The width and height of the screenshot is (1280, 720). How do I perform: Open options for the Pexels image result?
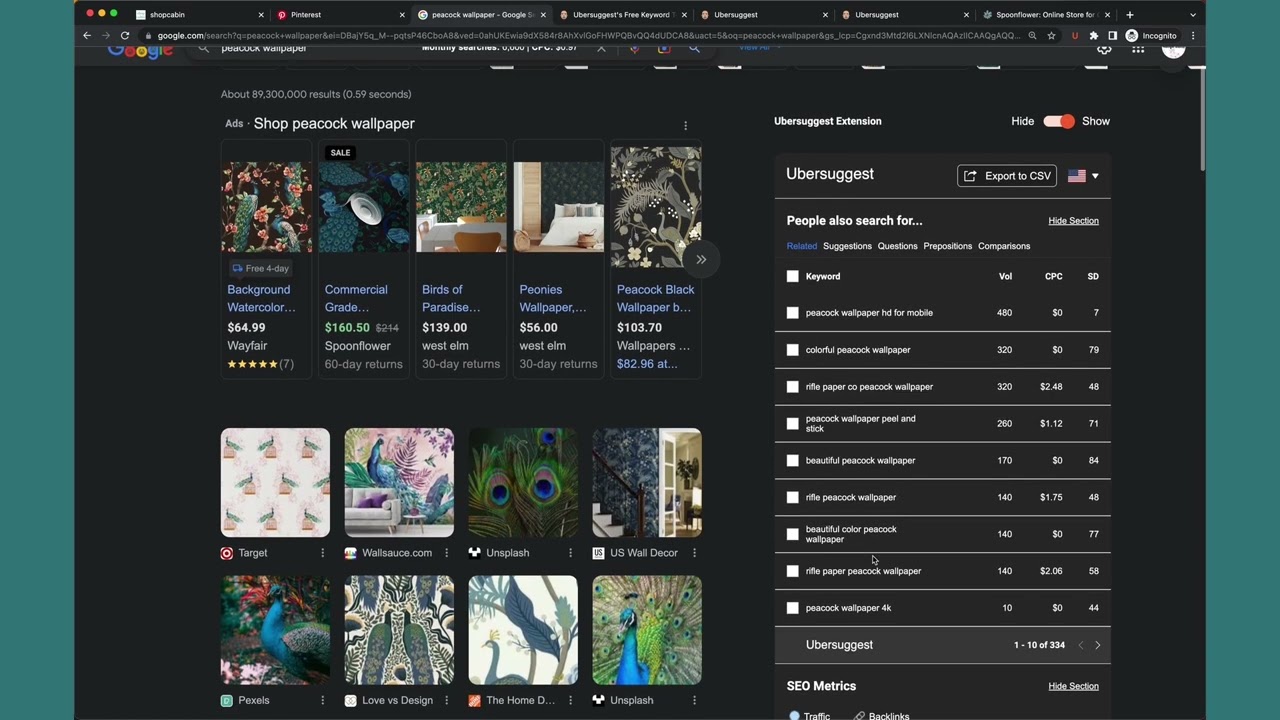click(x=322, y=701)
